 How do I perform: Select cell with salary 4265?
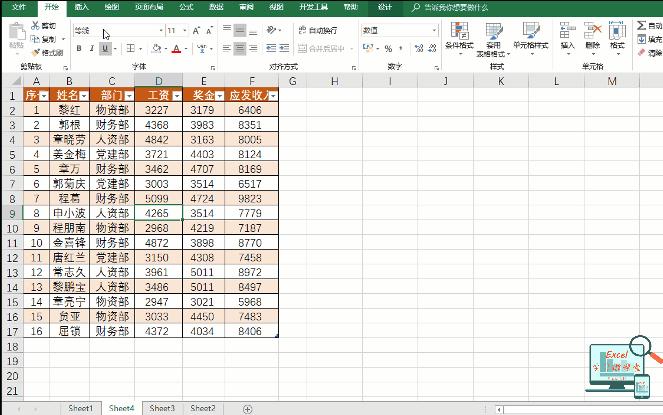pos(159,213)
